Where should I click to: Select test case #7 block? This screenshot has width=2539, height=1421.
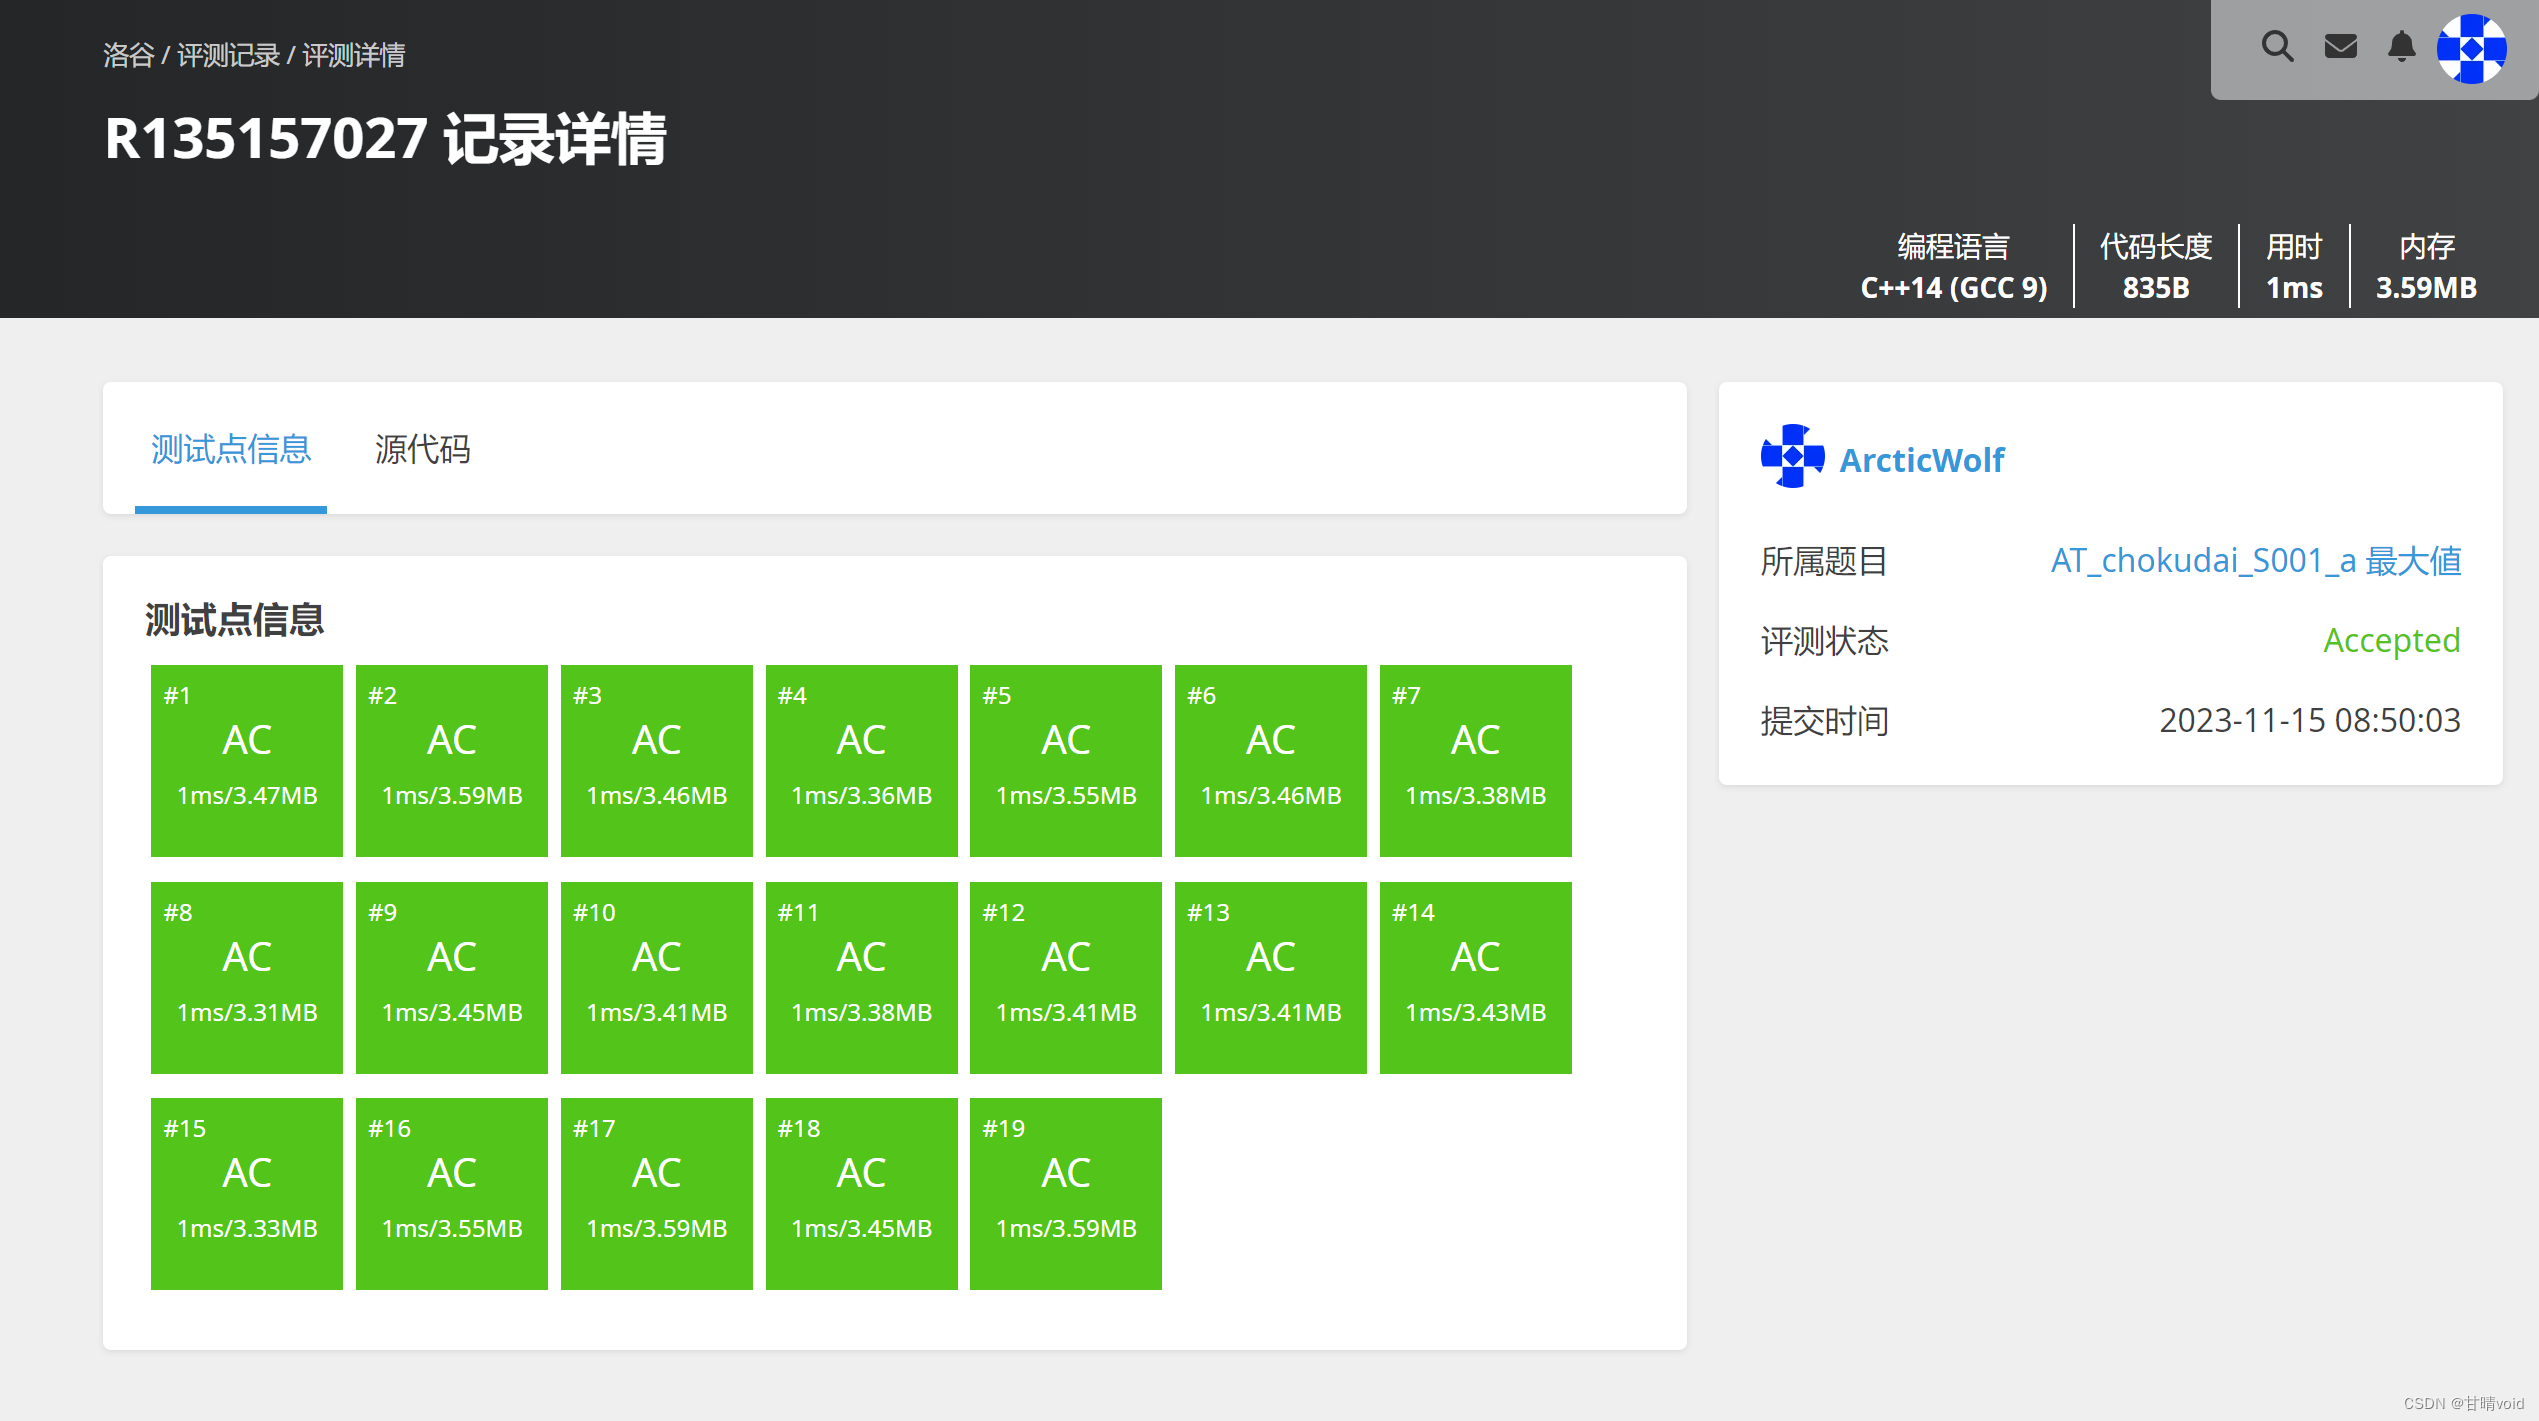[x=1476, y=761]
